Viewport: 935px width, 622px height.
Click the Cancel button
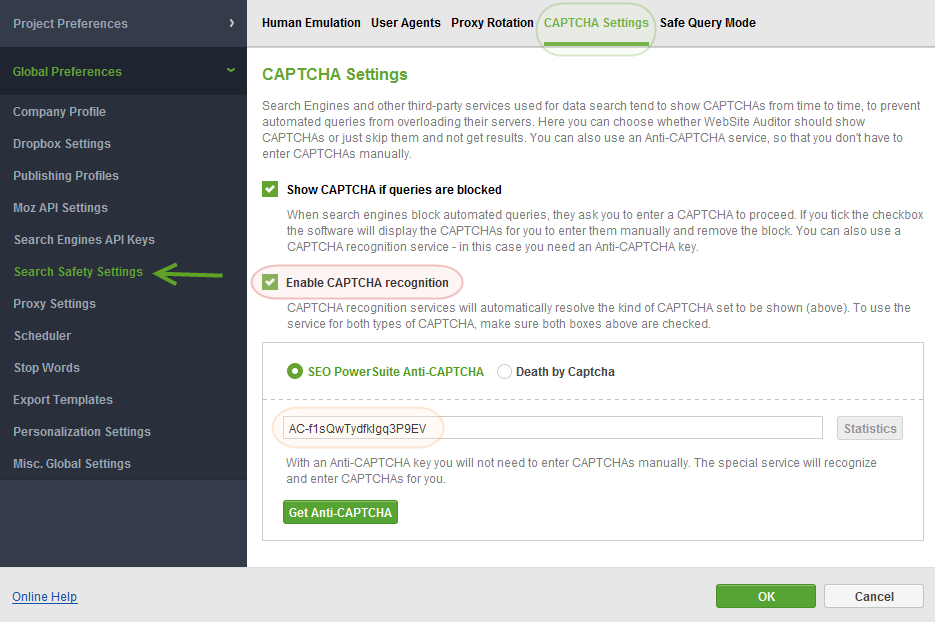(x=874, y=596)
